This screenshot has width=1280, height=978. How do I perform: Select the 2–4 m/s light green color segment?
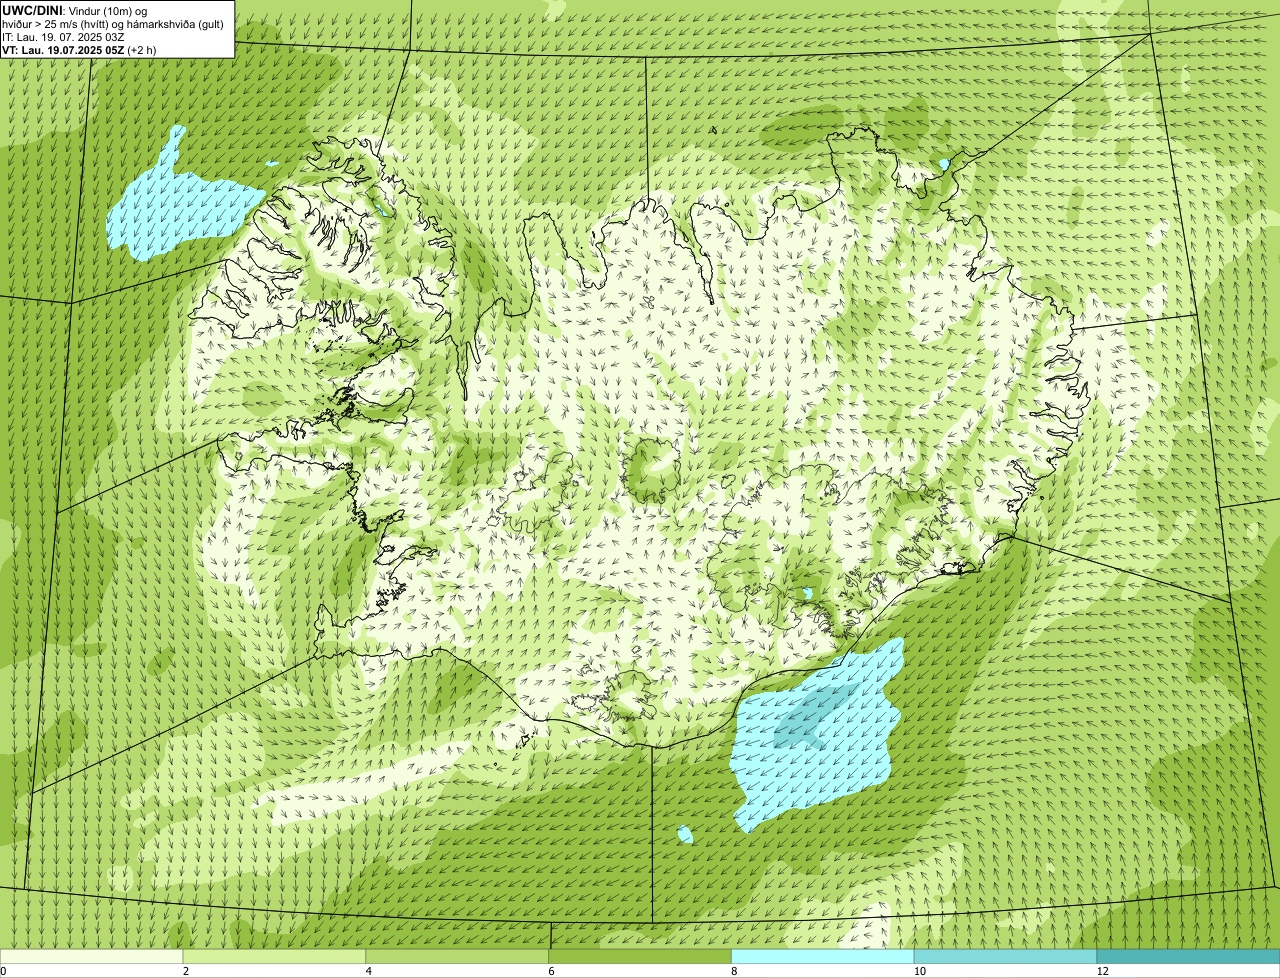[275, 957]
